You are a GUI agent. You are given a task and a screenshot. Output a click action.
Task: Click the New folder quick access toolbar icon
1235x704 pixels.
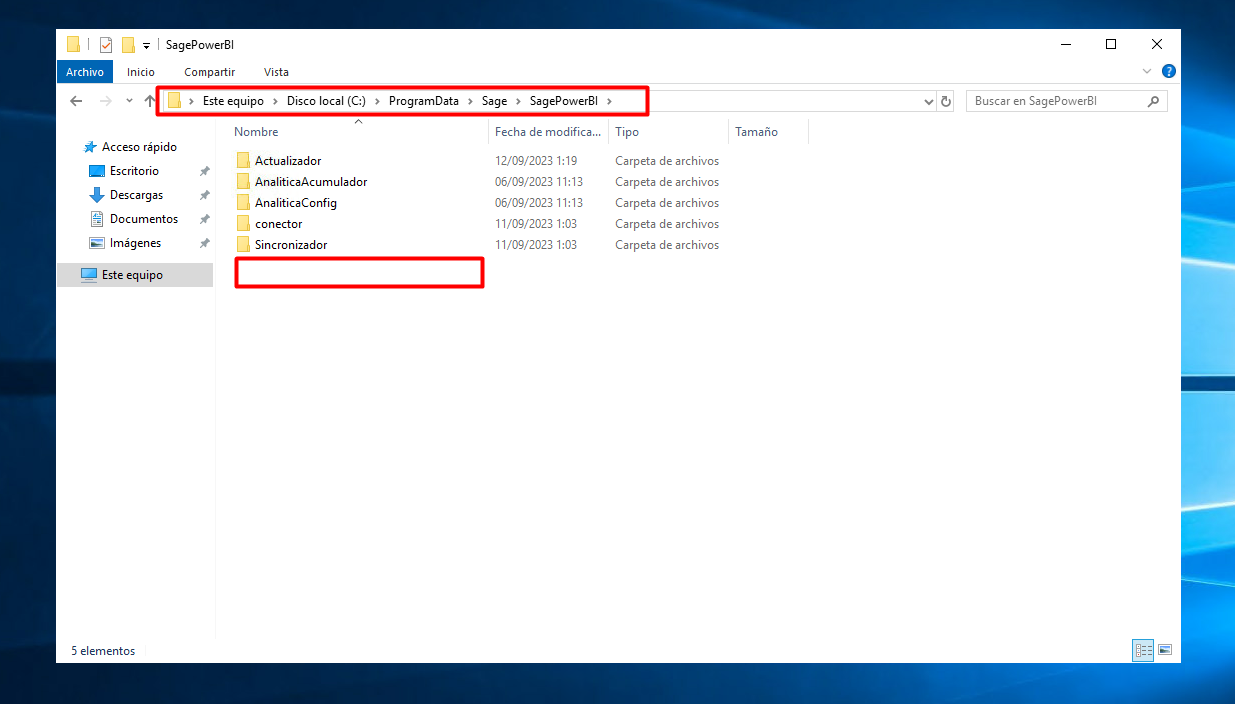(128, 44)
